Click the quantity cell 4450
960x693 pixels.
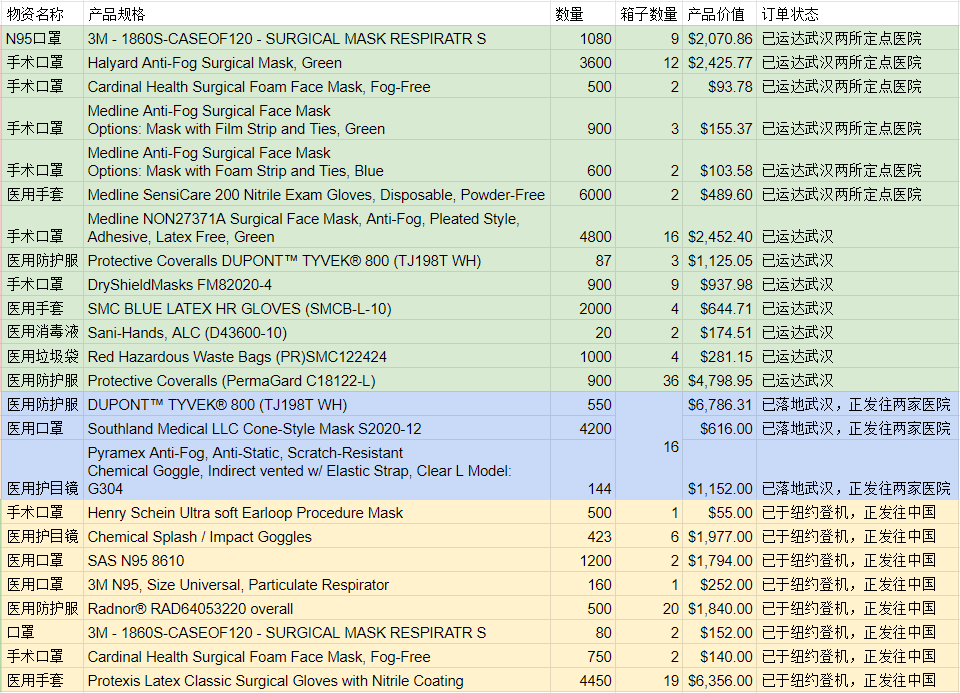tap(583, 680)
